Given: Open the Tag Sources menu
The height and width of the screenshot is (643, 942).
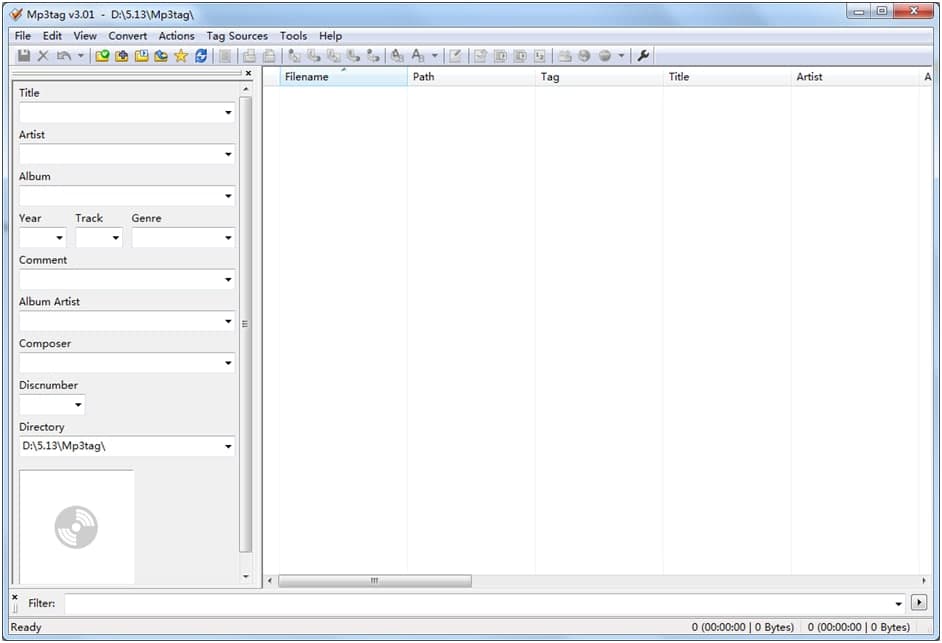Looking at the screenshot, I should click(x=237, y=36).
